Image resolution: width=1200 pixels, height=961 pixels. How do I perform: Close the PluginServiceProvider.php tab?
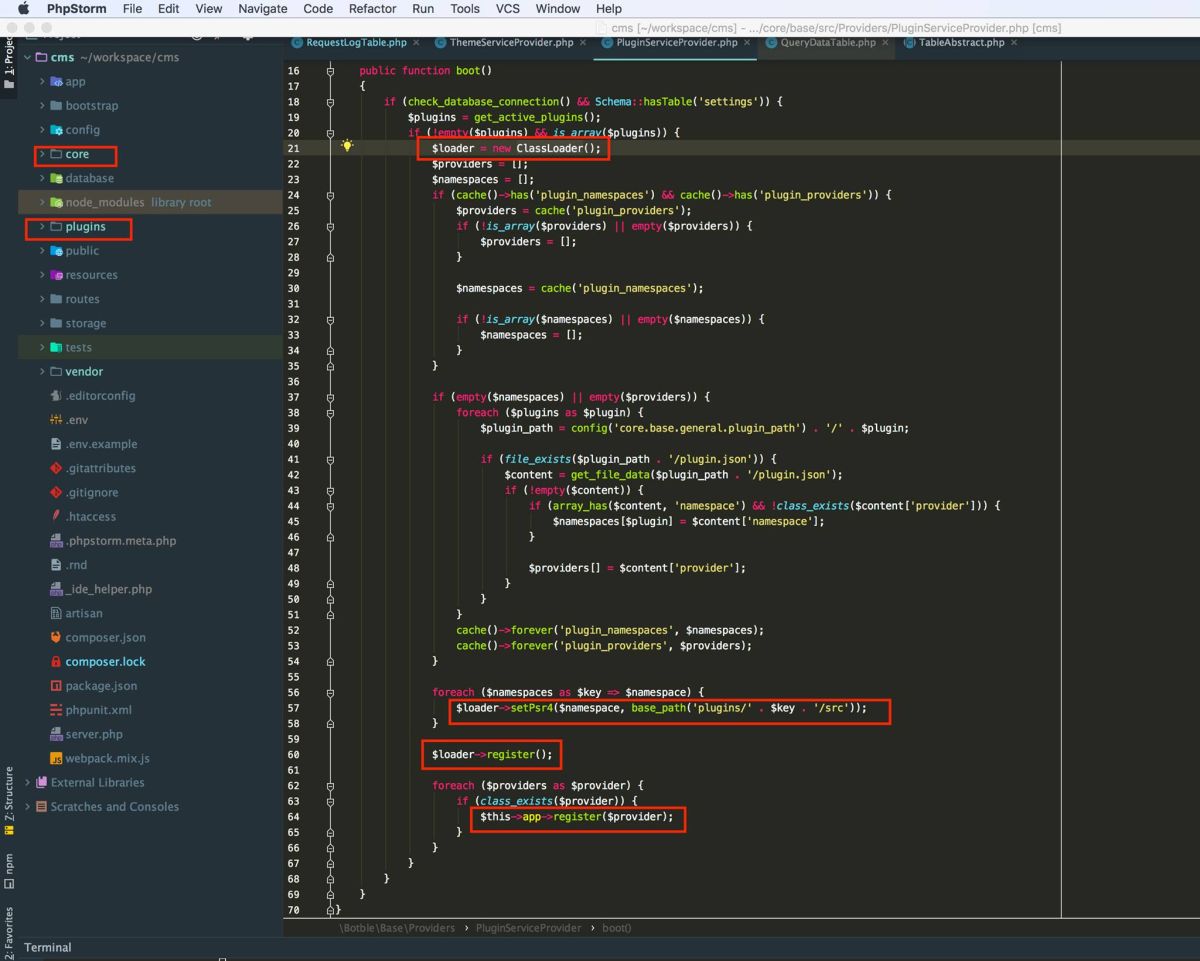[747, 43]
